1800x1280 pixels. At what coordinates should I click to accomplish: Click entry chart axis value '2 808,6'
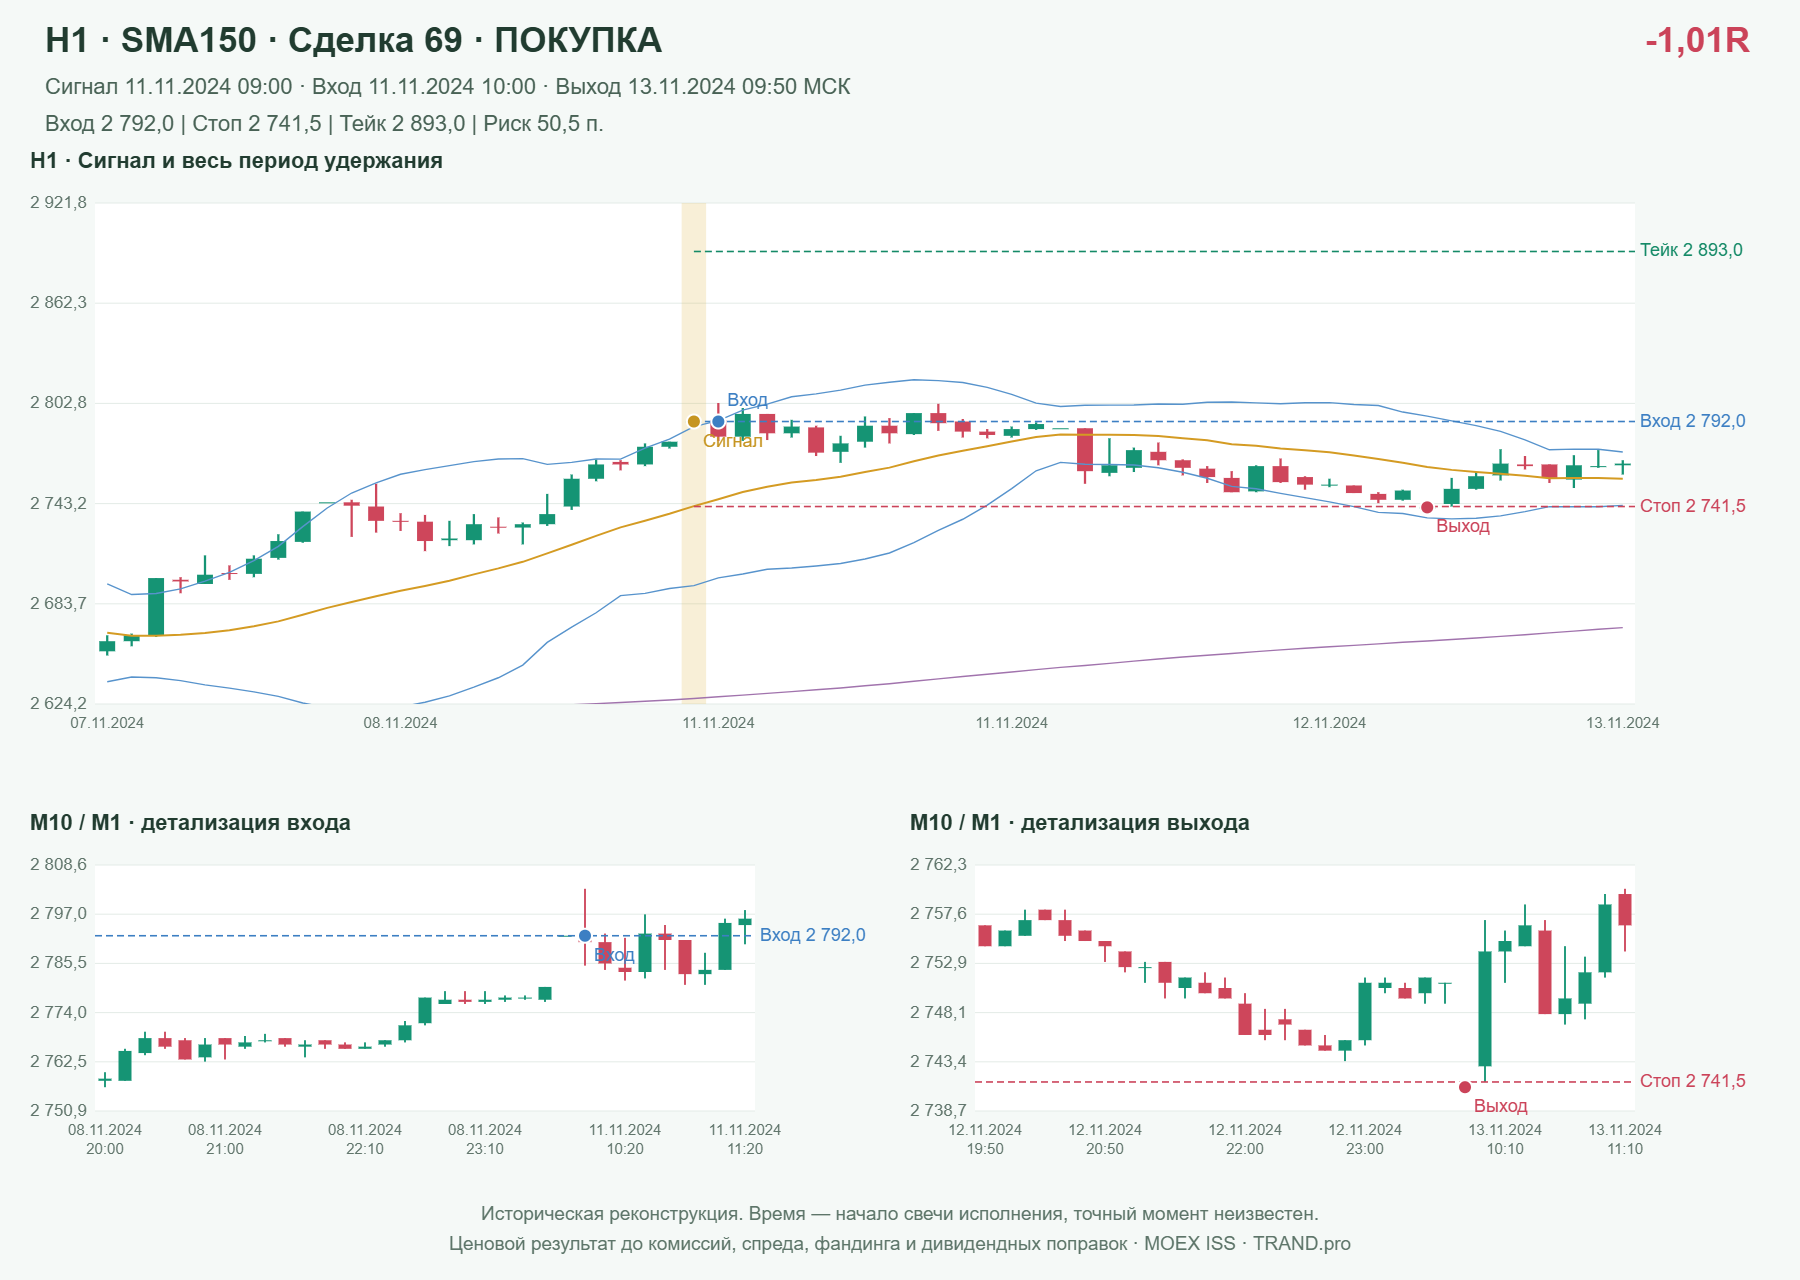click(x=58, y=865)
